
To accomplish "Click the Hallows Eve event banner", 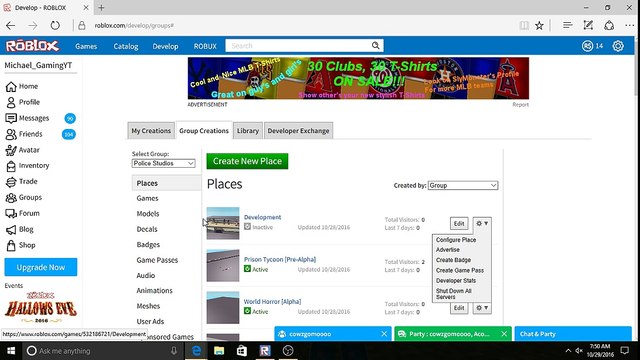I will pyautogui.click(x=41, y=307).
